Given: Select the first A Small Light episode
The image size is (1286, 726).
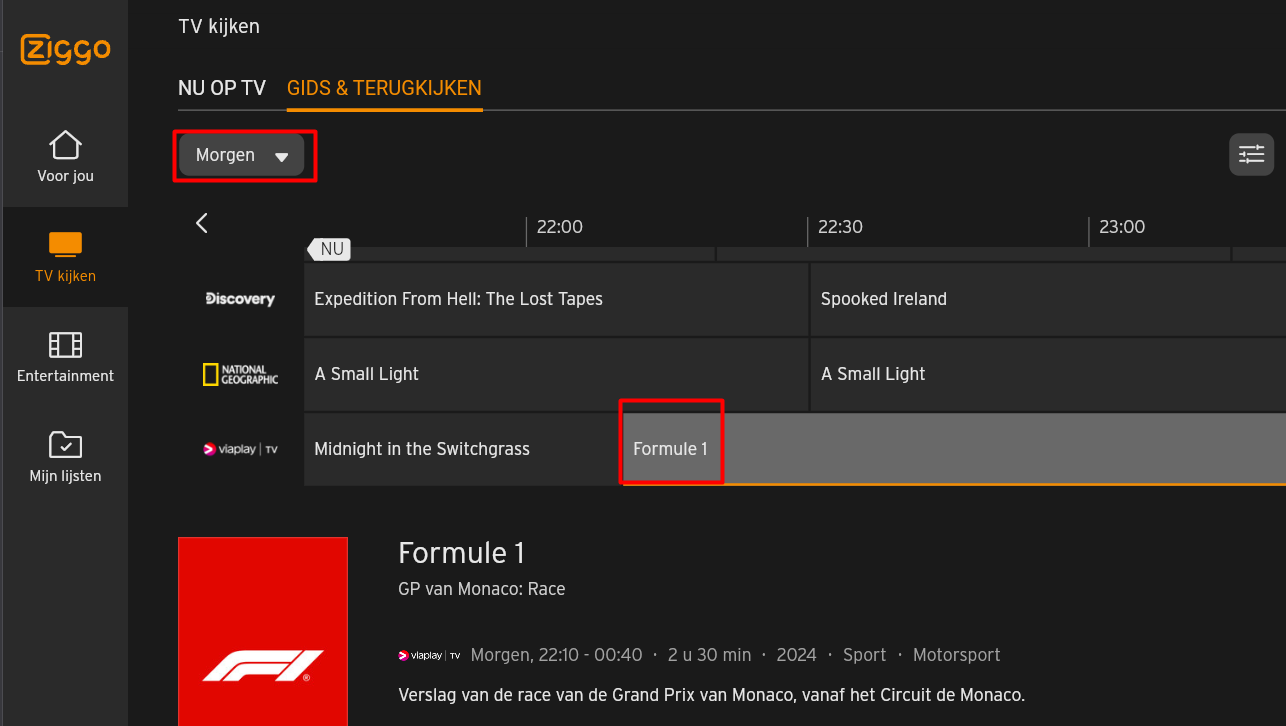Looking at the screenshot, I should point(556,374).
